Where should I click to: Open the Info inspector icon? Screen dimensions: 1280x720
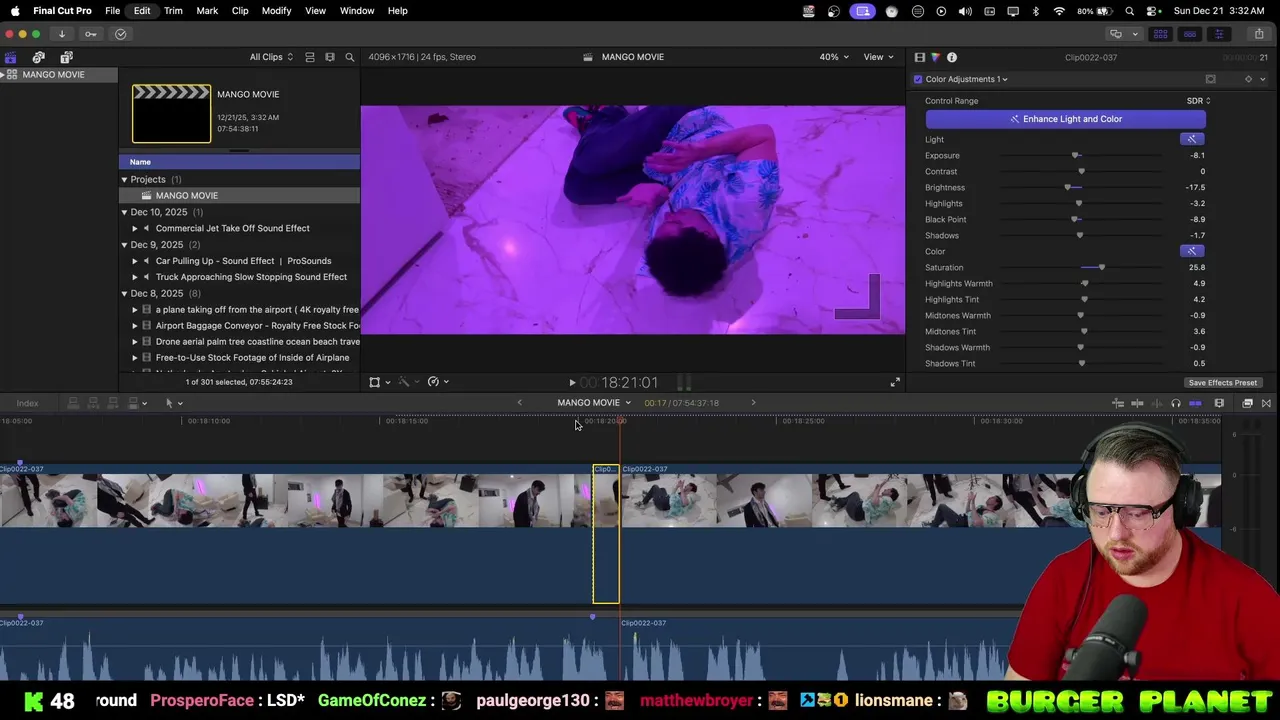pyautogui.click(x=952, y=57)
